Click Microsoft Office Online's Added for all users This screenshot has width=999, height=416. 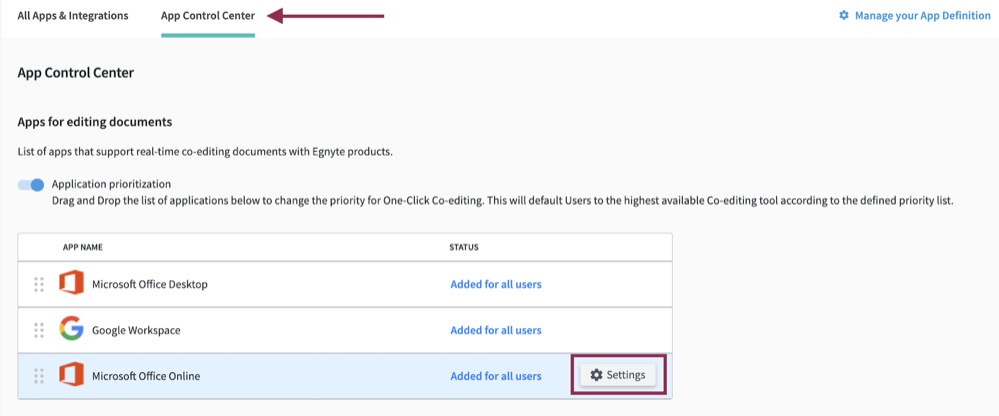(496, 376)
